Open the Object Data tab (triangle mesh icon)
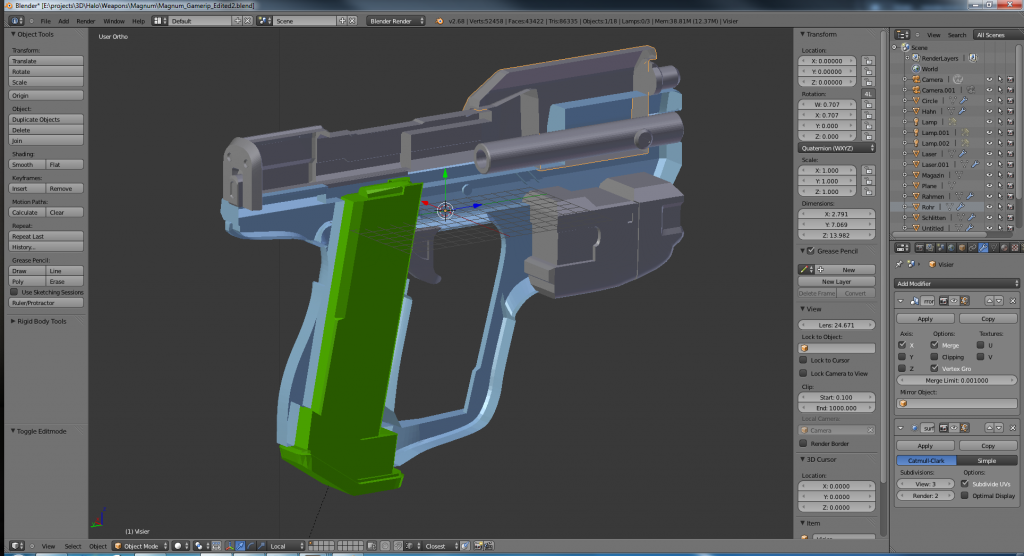 (x=994, y=248)
